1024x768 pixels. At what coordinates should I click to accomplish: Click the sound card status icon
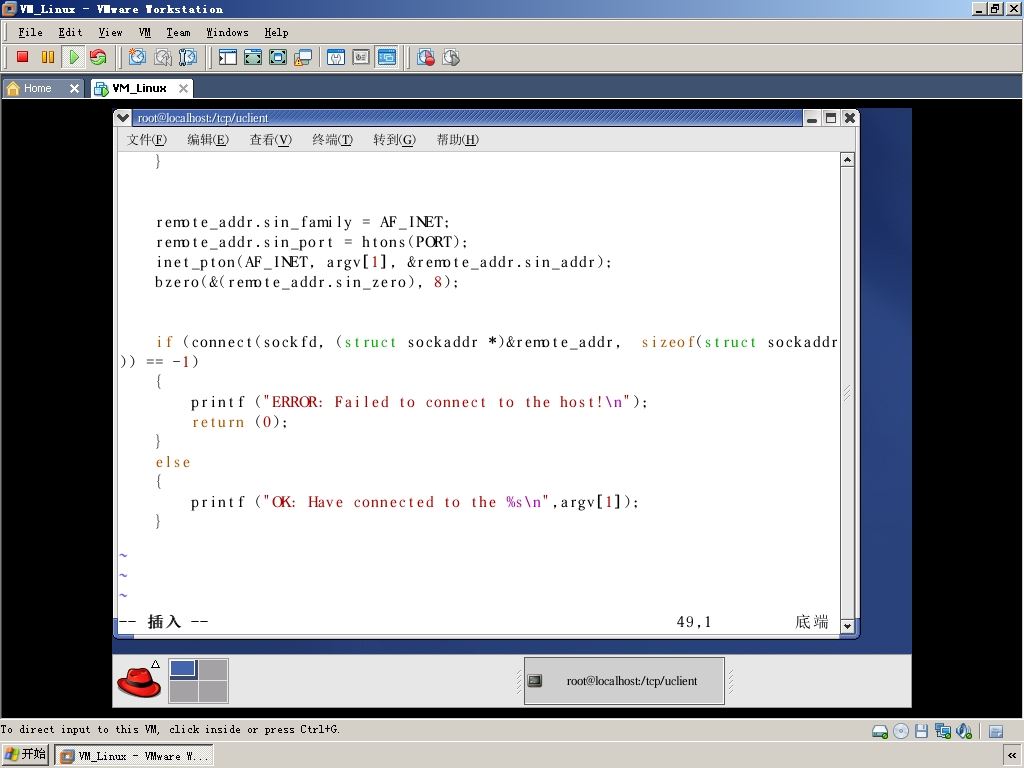964,731
